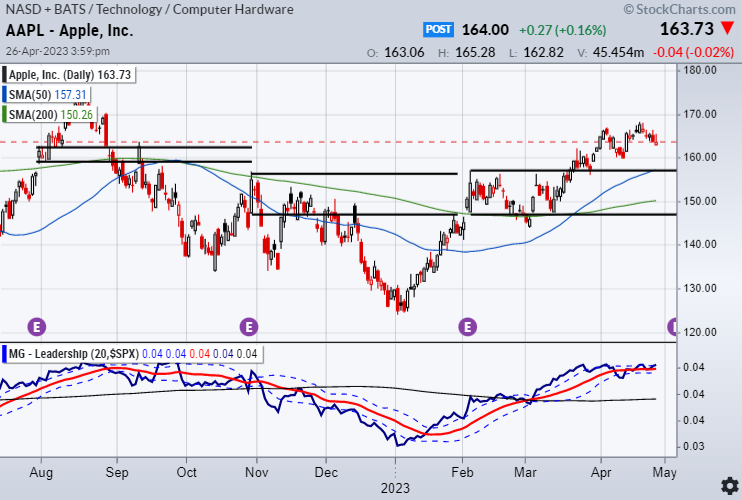The height and width of the screenshot is (500, 742).
Task: Select the SMA(50) 157.31 legend label
Action: (x=49, y=95)
